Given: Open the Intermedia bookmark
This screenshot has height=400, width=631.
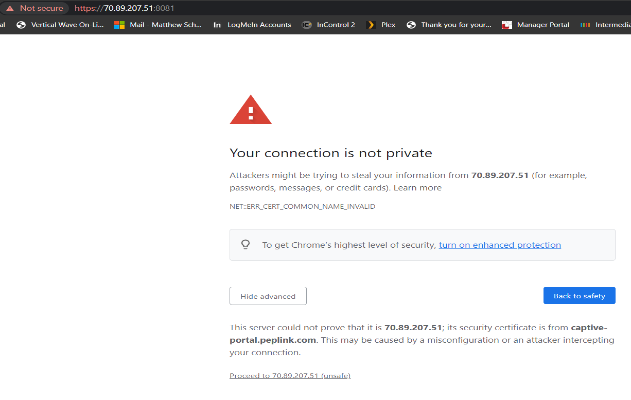Looking at the screenshot, I should [605, 25].
